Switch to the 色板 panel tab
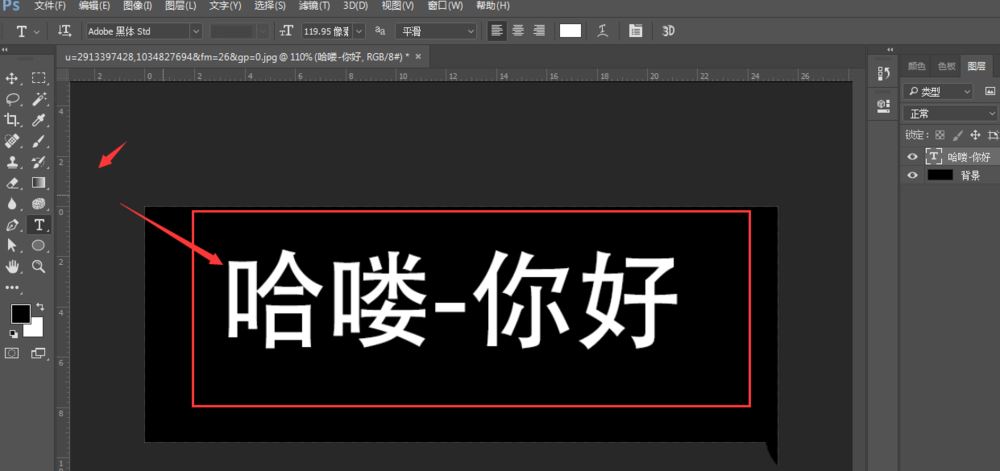This screenshot has height=471, width=1000. pyautogui.click(x=946, y=66)
